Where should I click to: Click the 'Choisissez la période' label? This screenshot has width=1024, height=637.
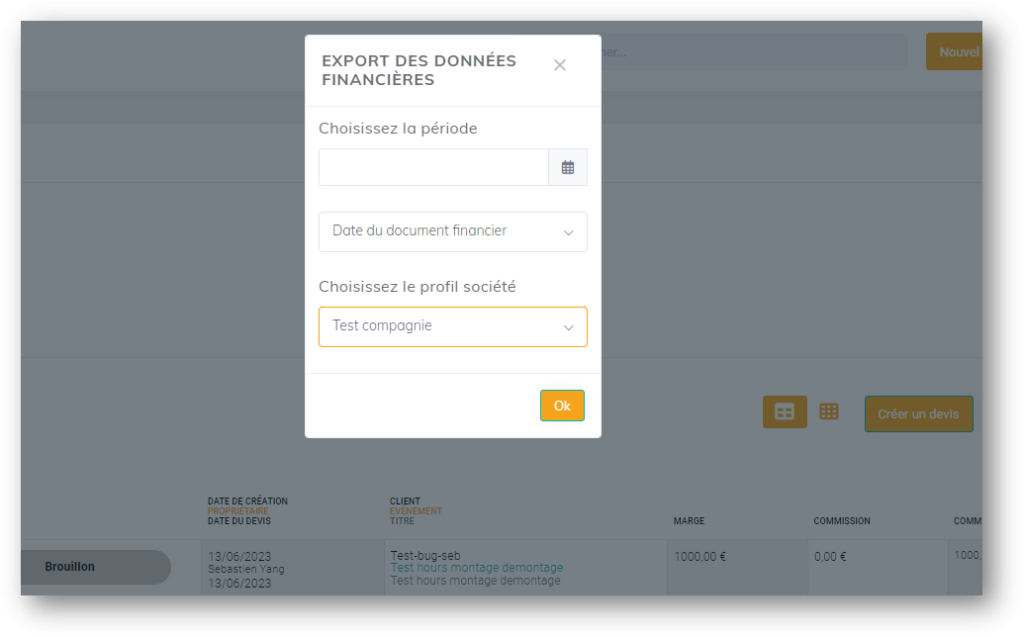coord(398,128)
